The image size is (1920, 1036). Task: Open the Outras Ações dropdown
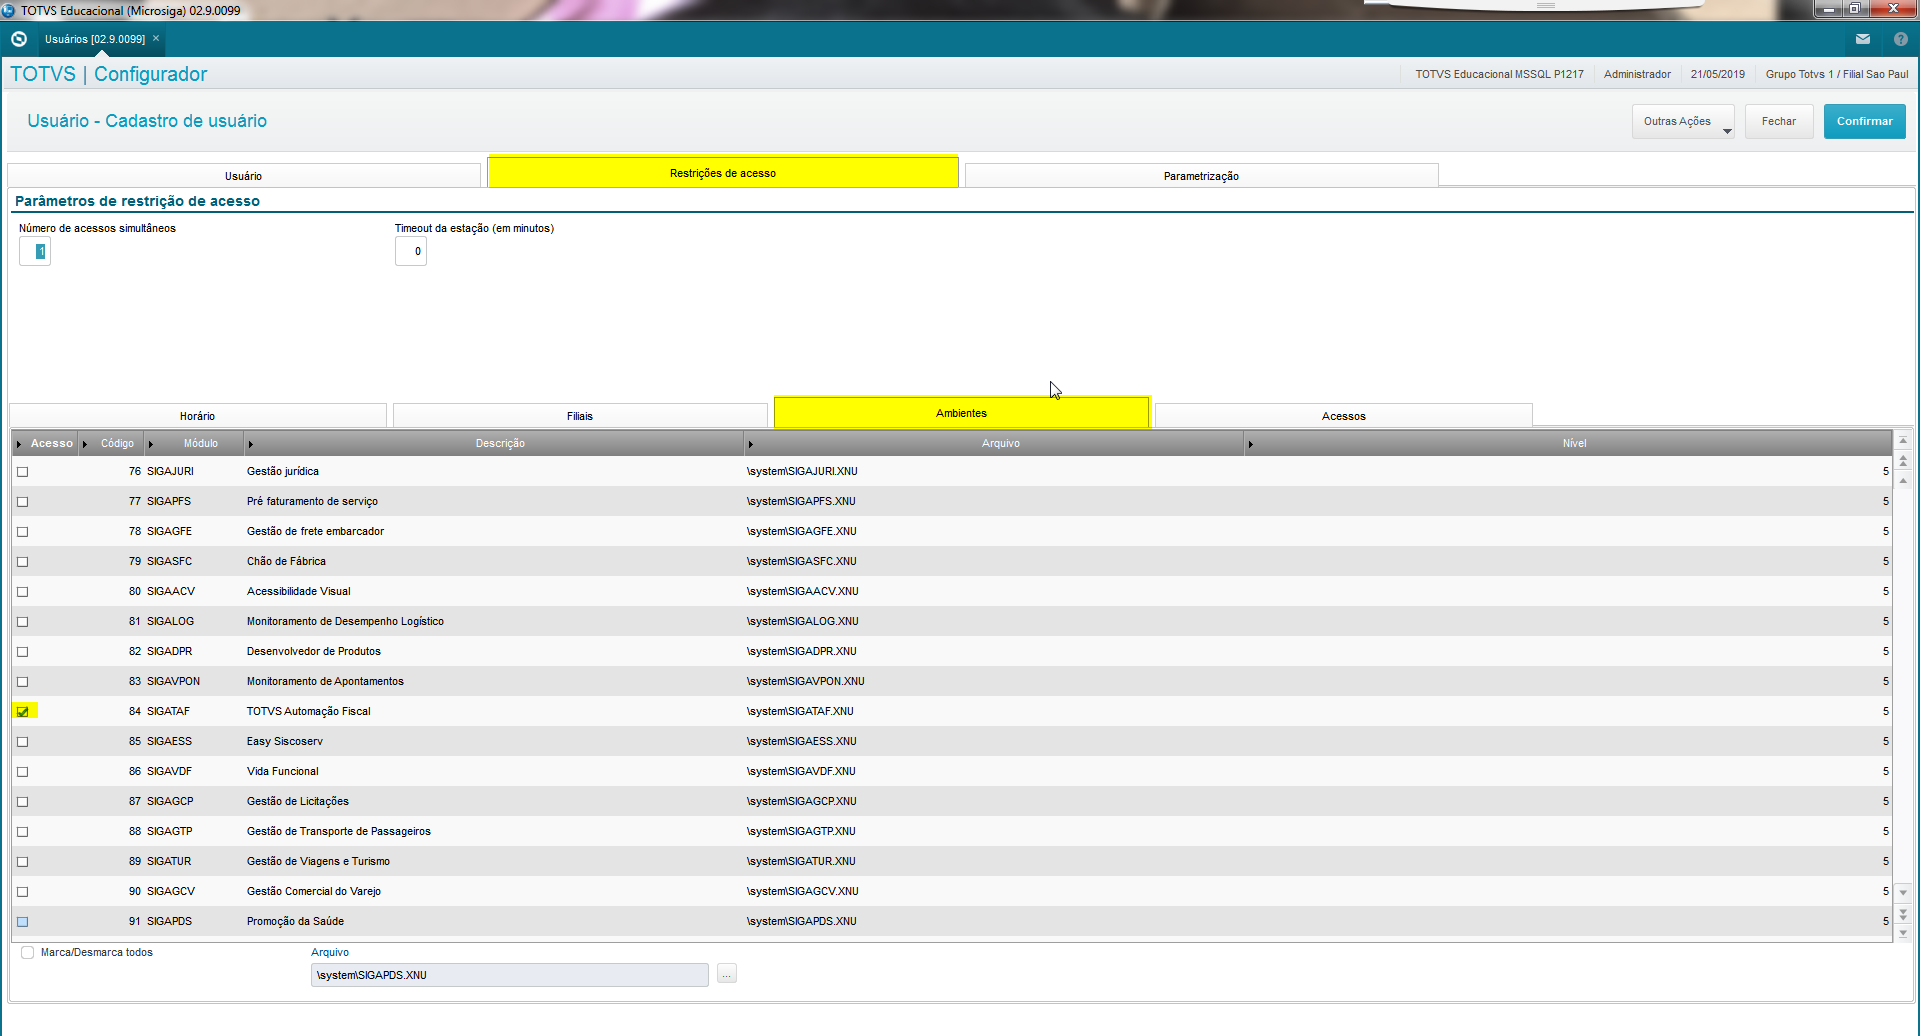(x=1683, y=121)
